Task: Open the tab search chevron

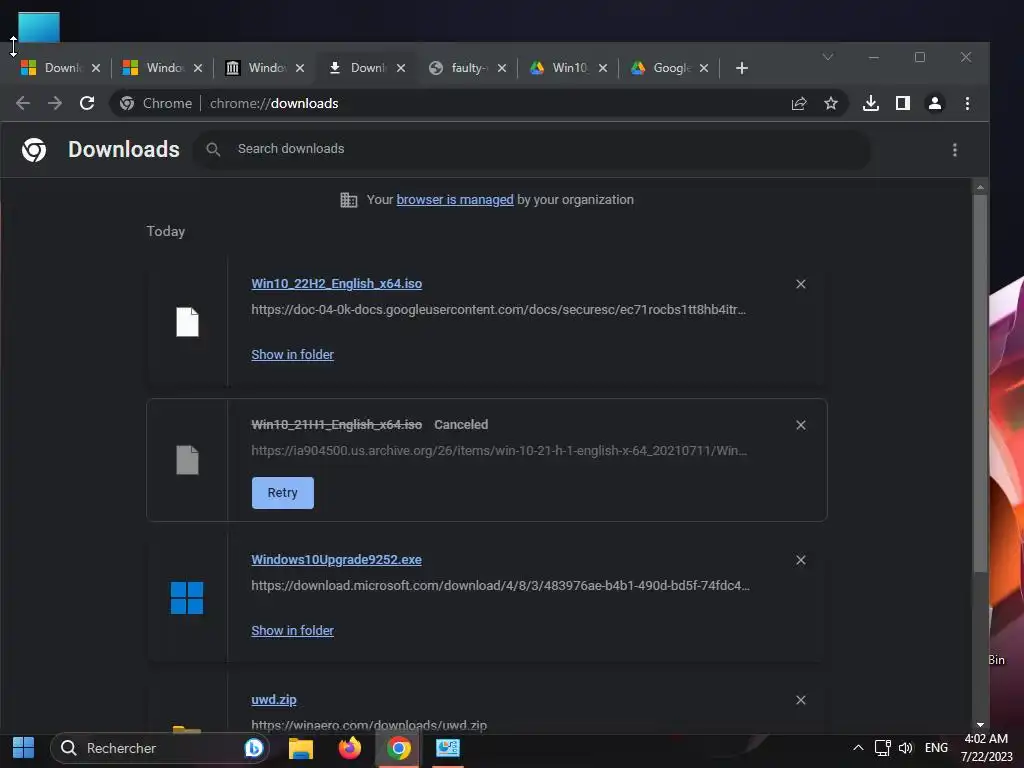Action: [x=827, y=57]
